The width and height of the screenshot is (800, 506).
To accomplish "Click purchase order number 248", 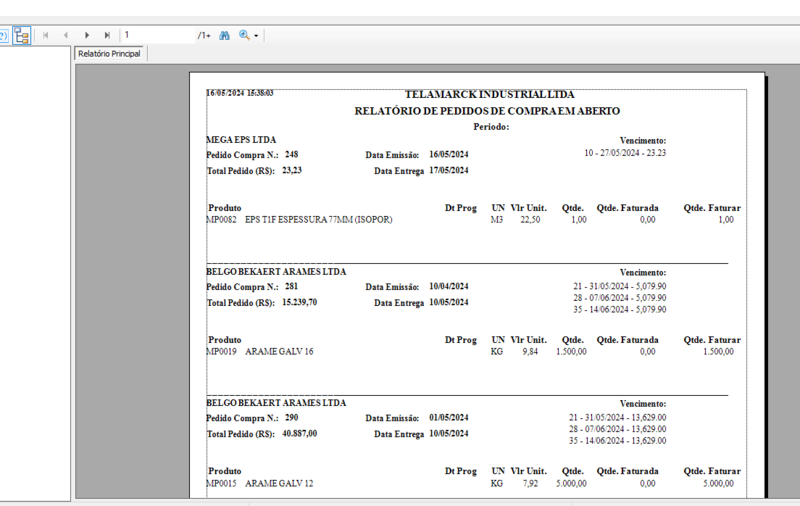I will [291, 155].
